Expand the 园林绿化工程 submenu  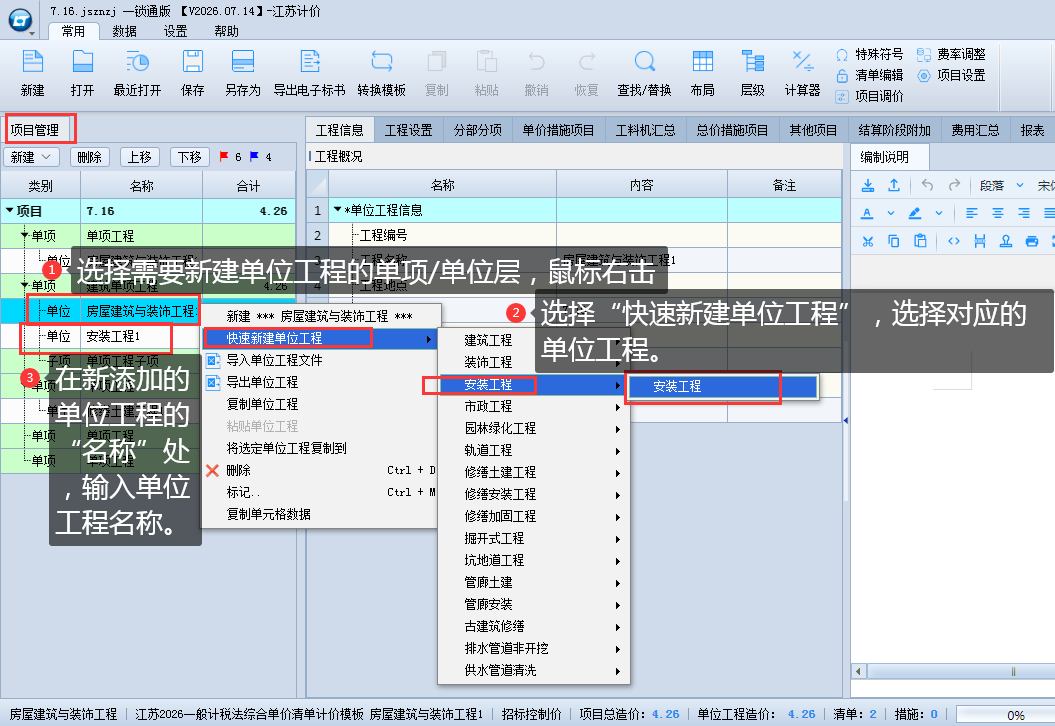click(x=618, y=429)
